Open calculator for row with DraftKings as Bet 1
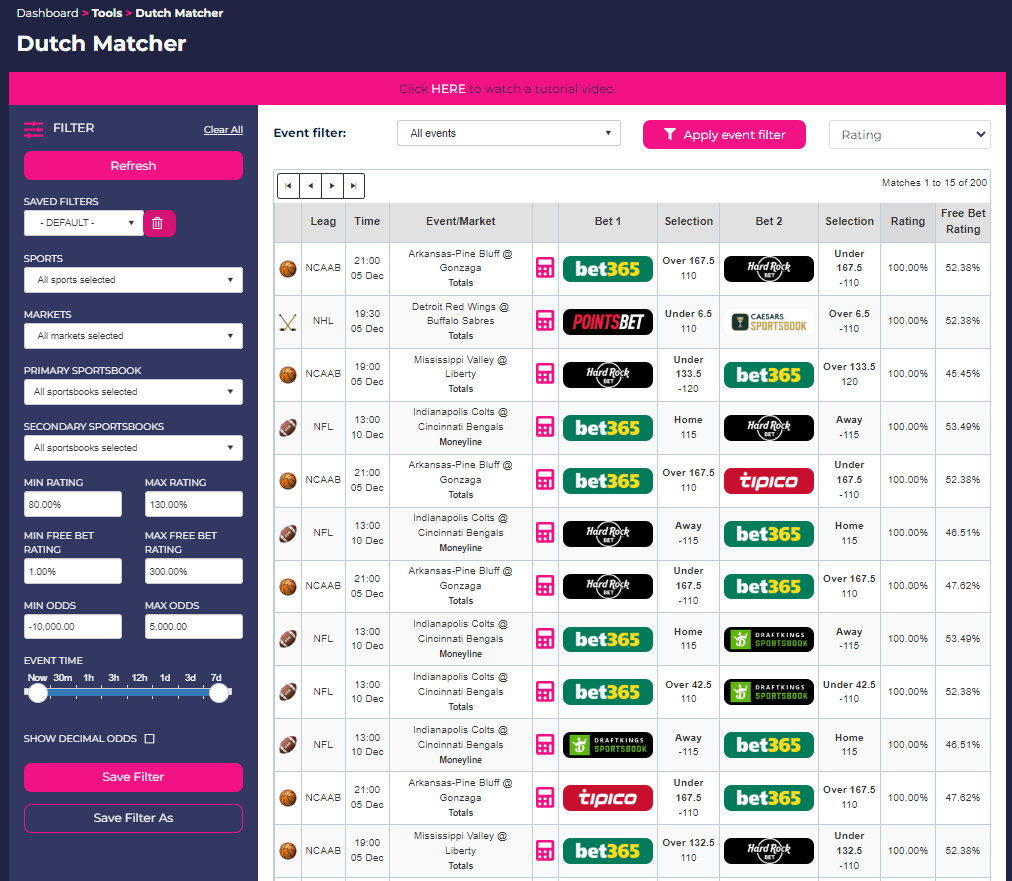The height and width of the screenshot is (881, 1012). click(x=545, y=744)
